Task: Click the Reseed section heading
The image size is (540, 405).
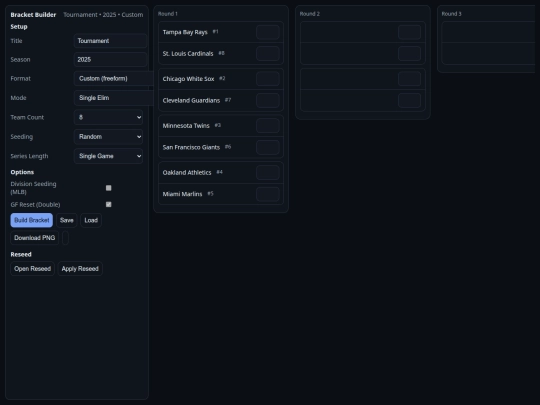Action: (x=21, y=255)
